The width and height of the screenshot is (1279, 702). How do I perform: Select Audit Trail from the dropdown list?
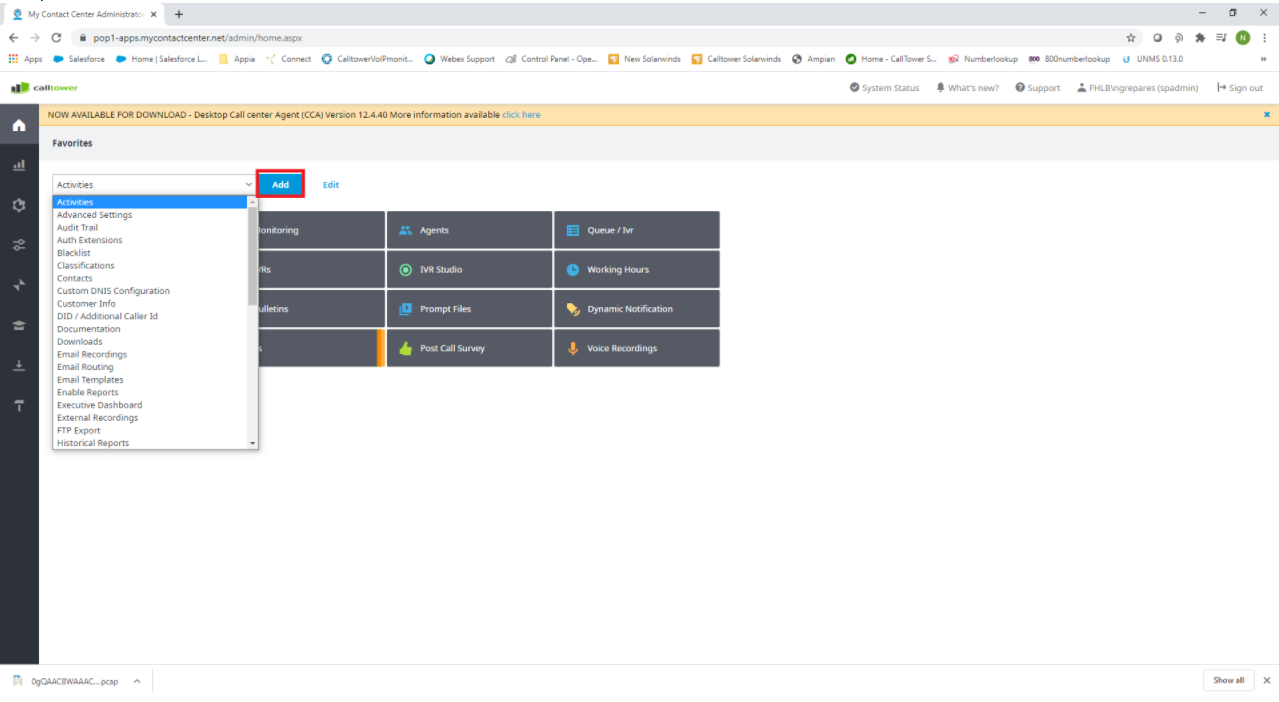coord(77,228)
